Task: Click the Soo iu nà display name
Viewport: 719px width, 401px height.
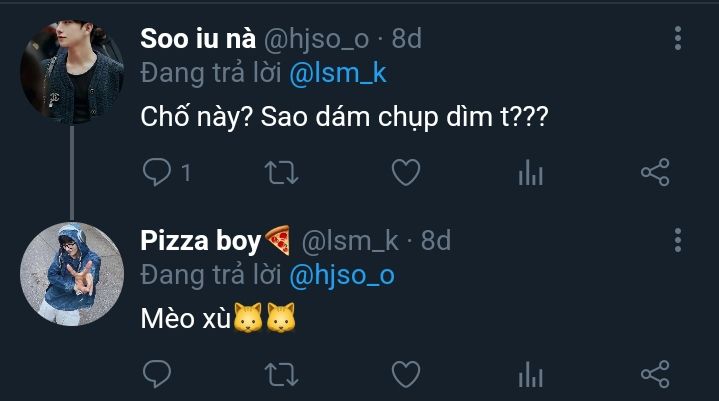Action: (197, 39)
